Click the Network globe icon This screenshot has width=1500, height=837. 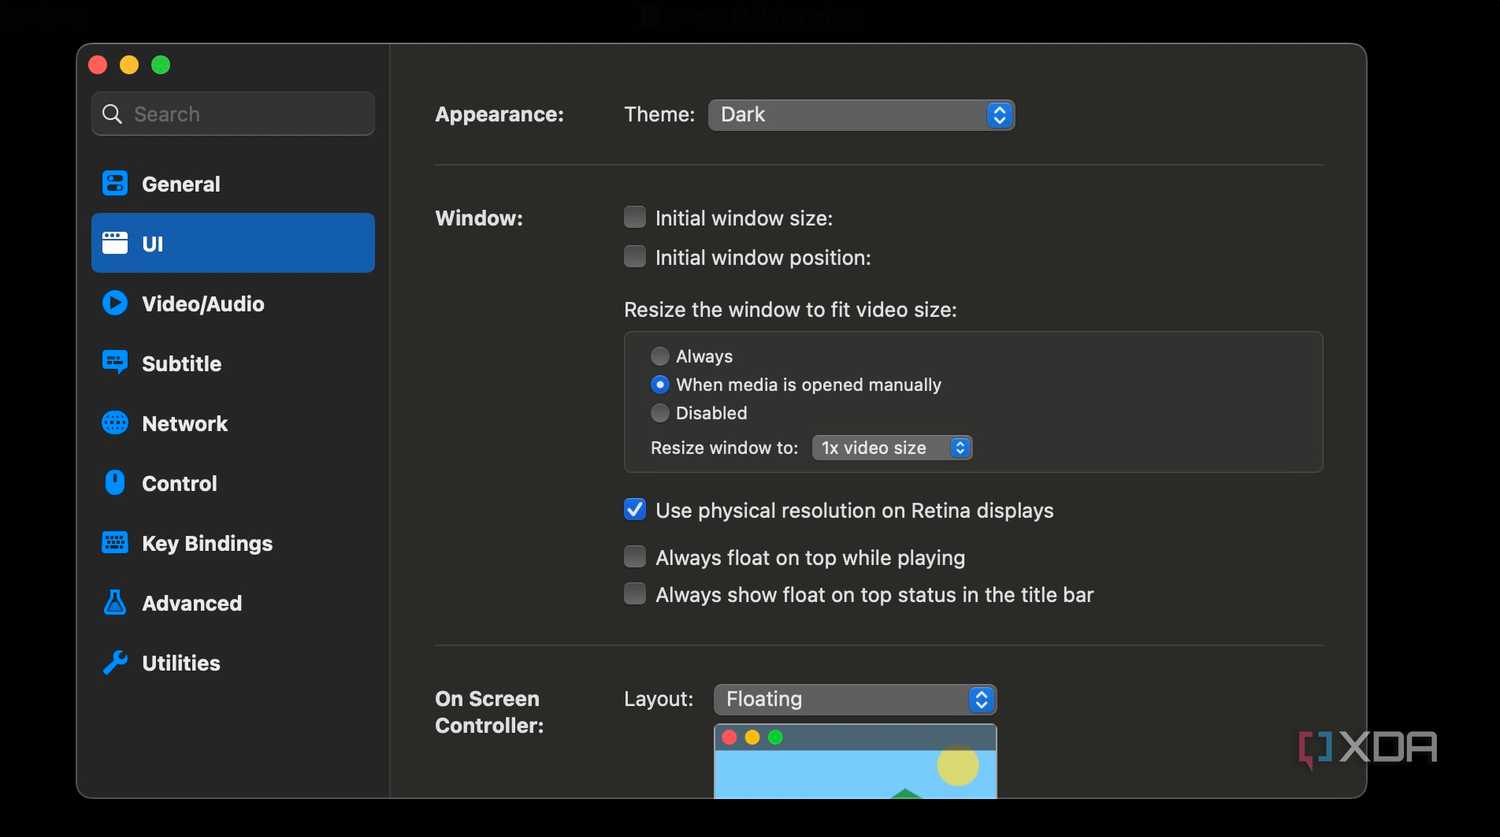coord(115,423)
